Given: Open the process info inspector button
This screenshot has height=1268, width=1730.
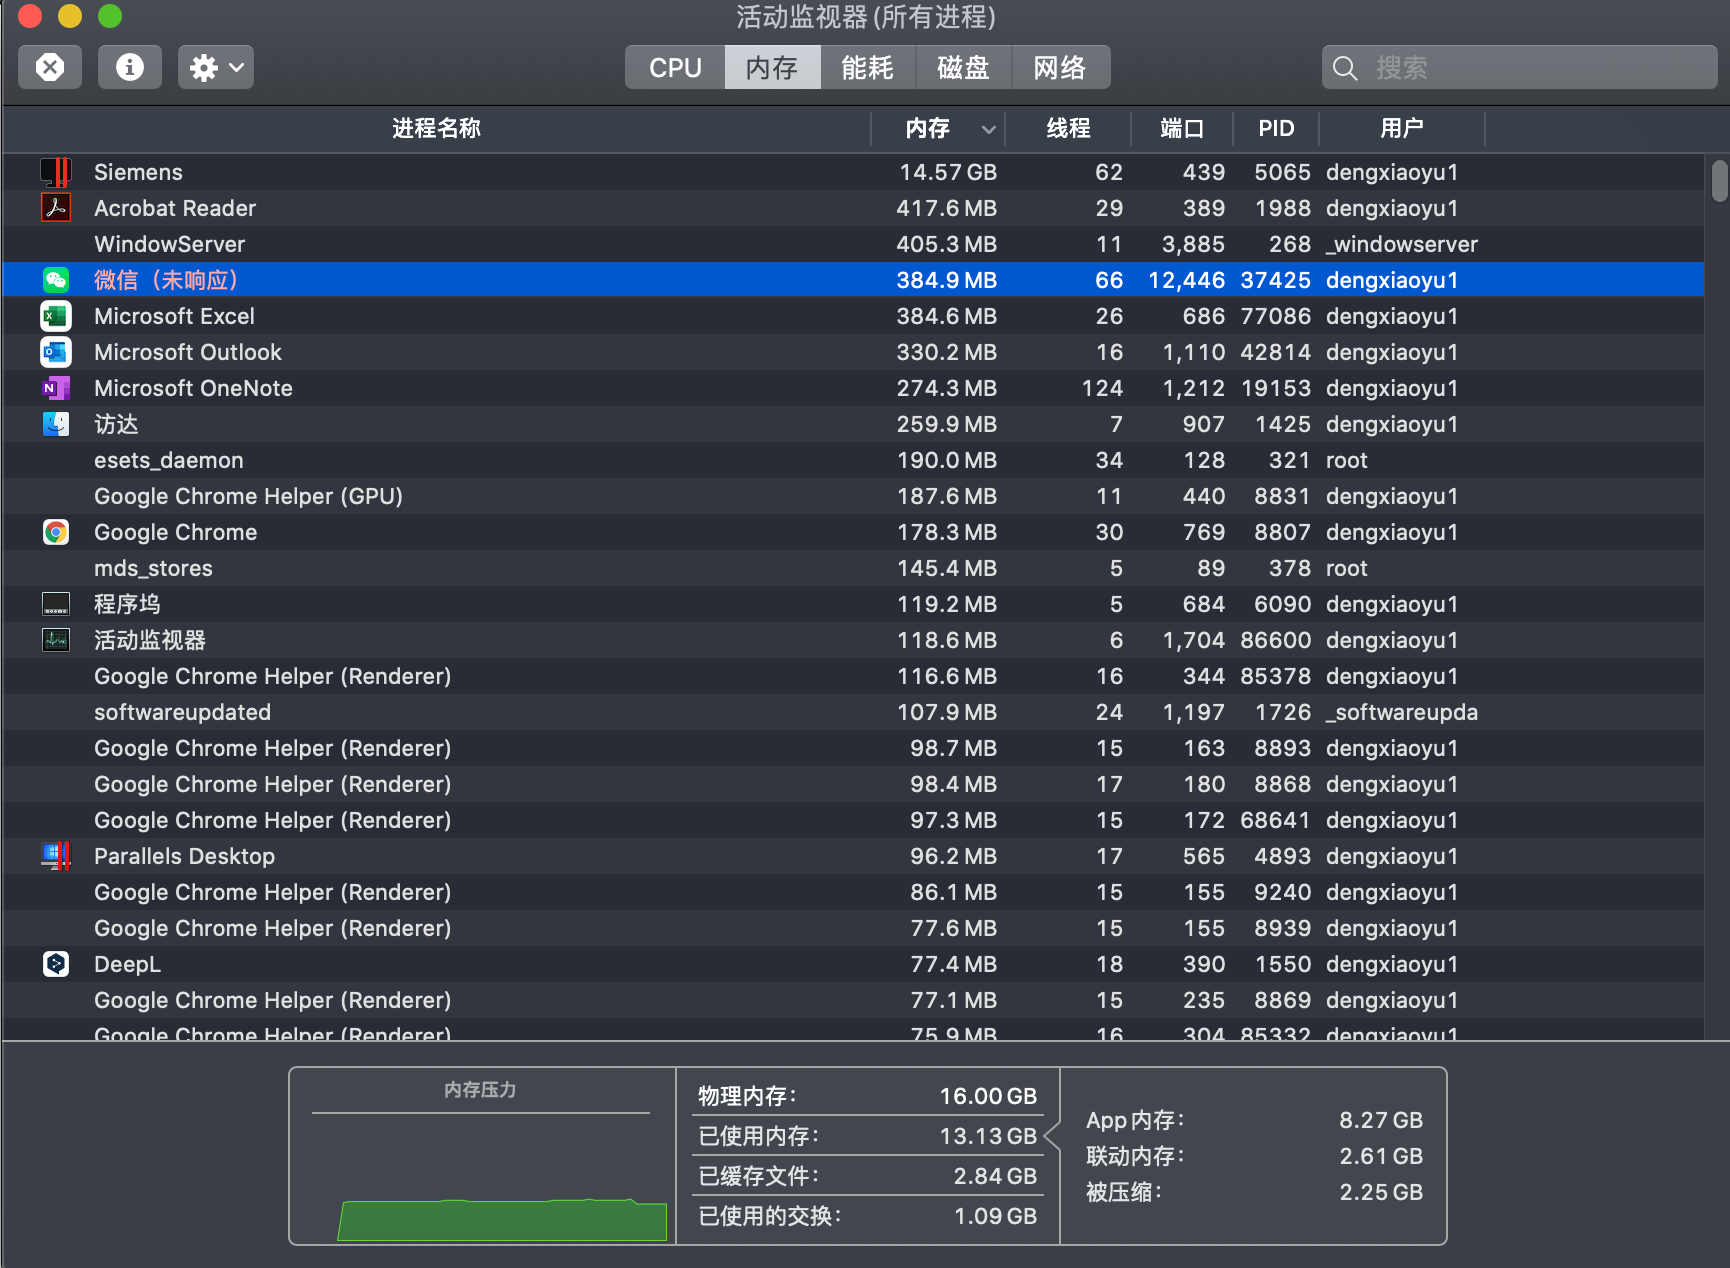Looking at the screenshot, I should click(x=129, y=67).
